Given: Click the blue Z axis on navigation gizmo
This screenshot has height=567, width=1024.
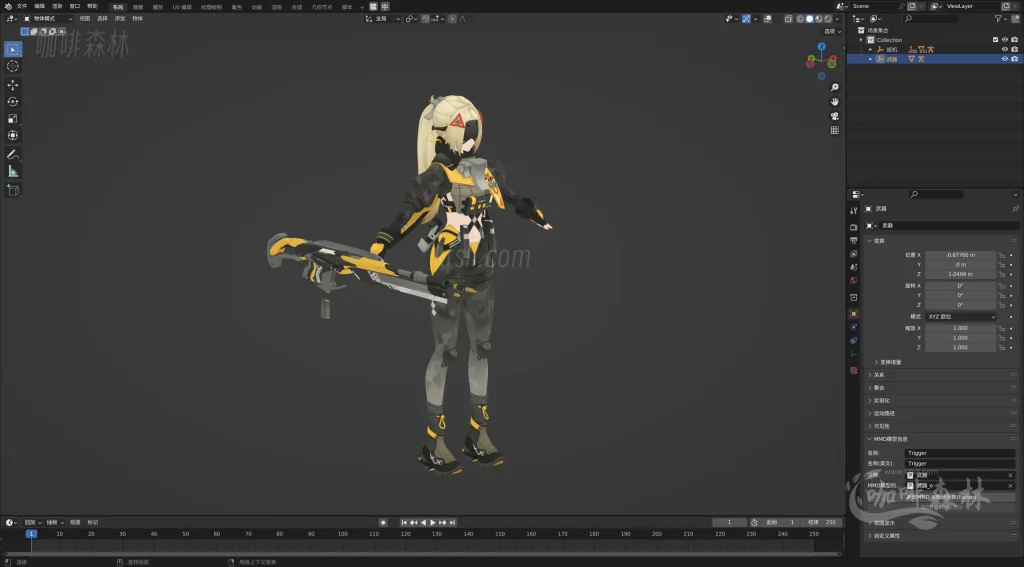Looking at the screenshot, I should click(822, 47).
